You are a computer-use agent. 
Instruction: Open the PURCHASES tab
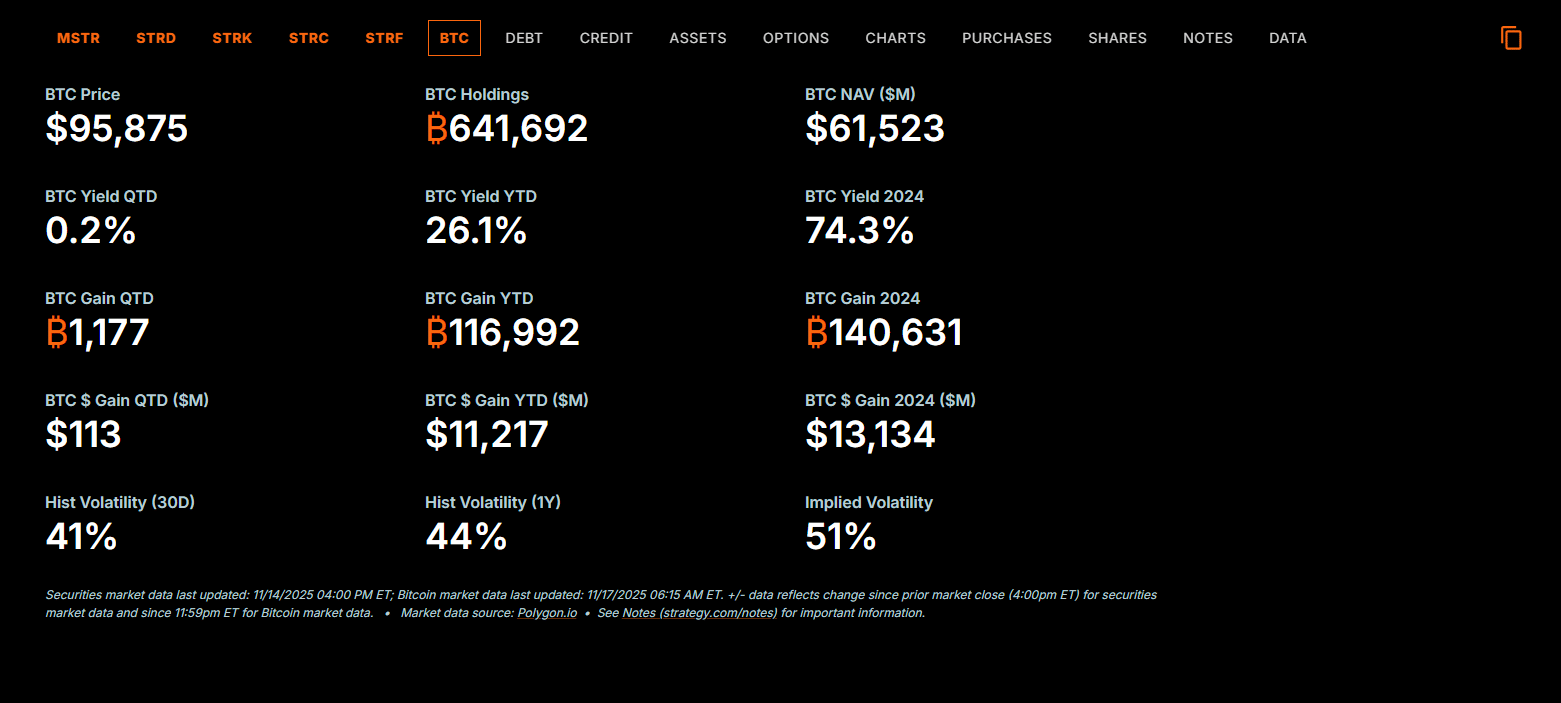pos(1007,38)
